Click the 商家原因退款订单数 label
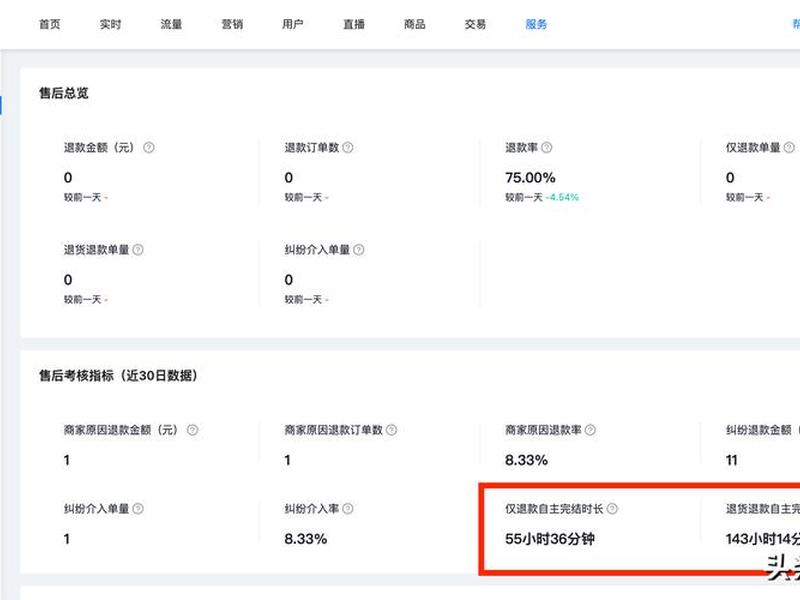 coord(334,430)
